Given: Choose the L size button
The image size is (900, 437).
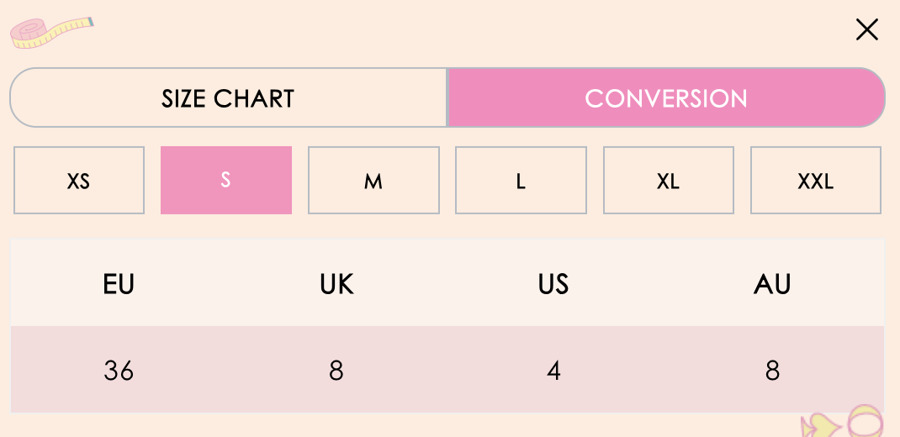Looking at the screenshot, I should click(521, 180).
